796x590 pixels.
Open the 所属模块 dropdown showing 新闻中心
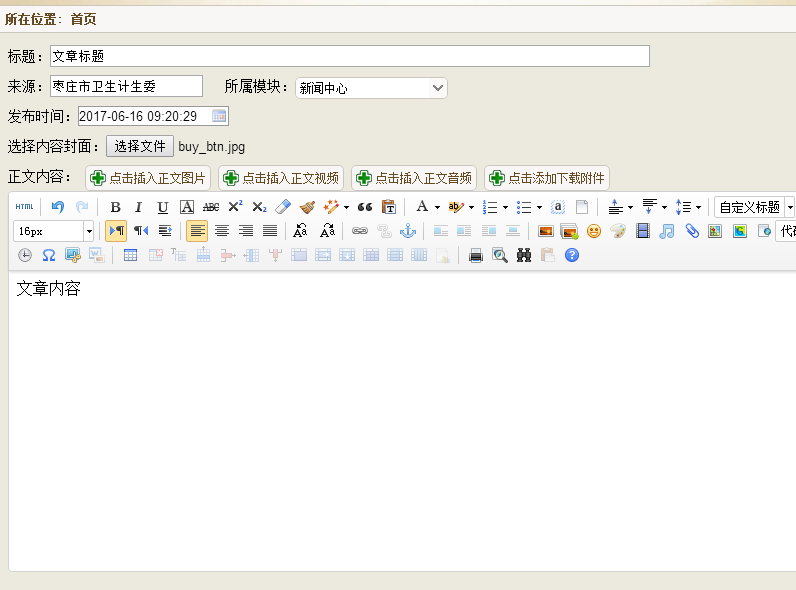[x=371, y=88]
